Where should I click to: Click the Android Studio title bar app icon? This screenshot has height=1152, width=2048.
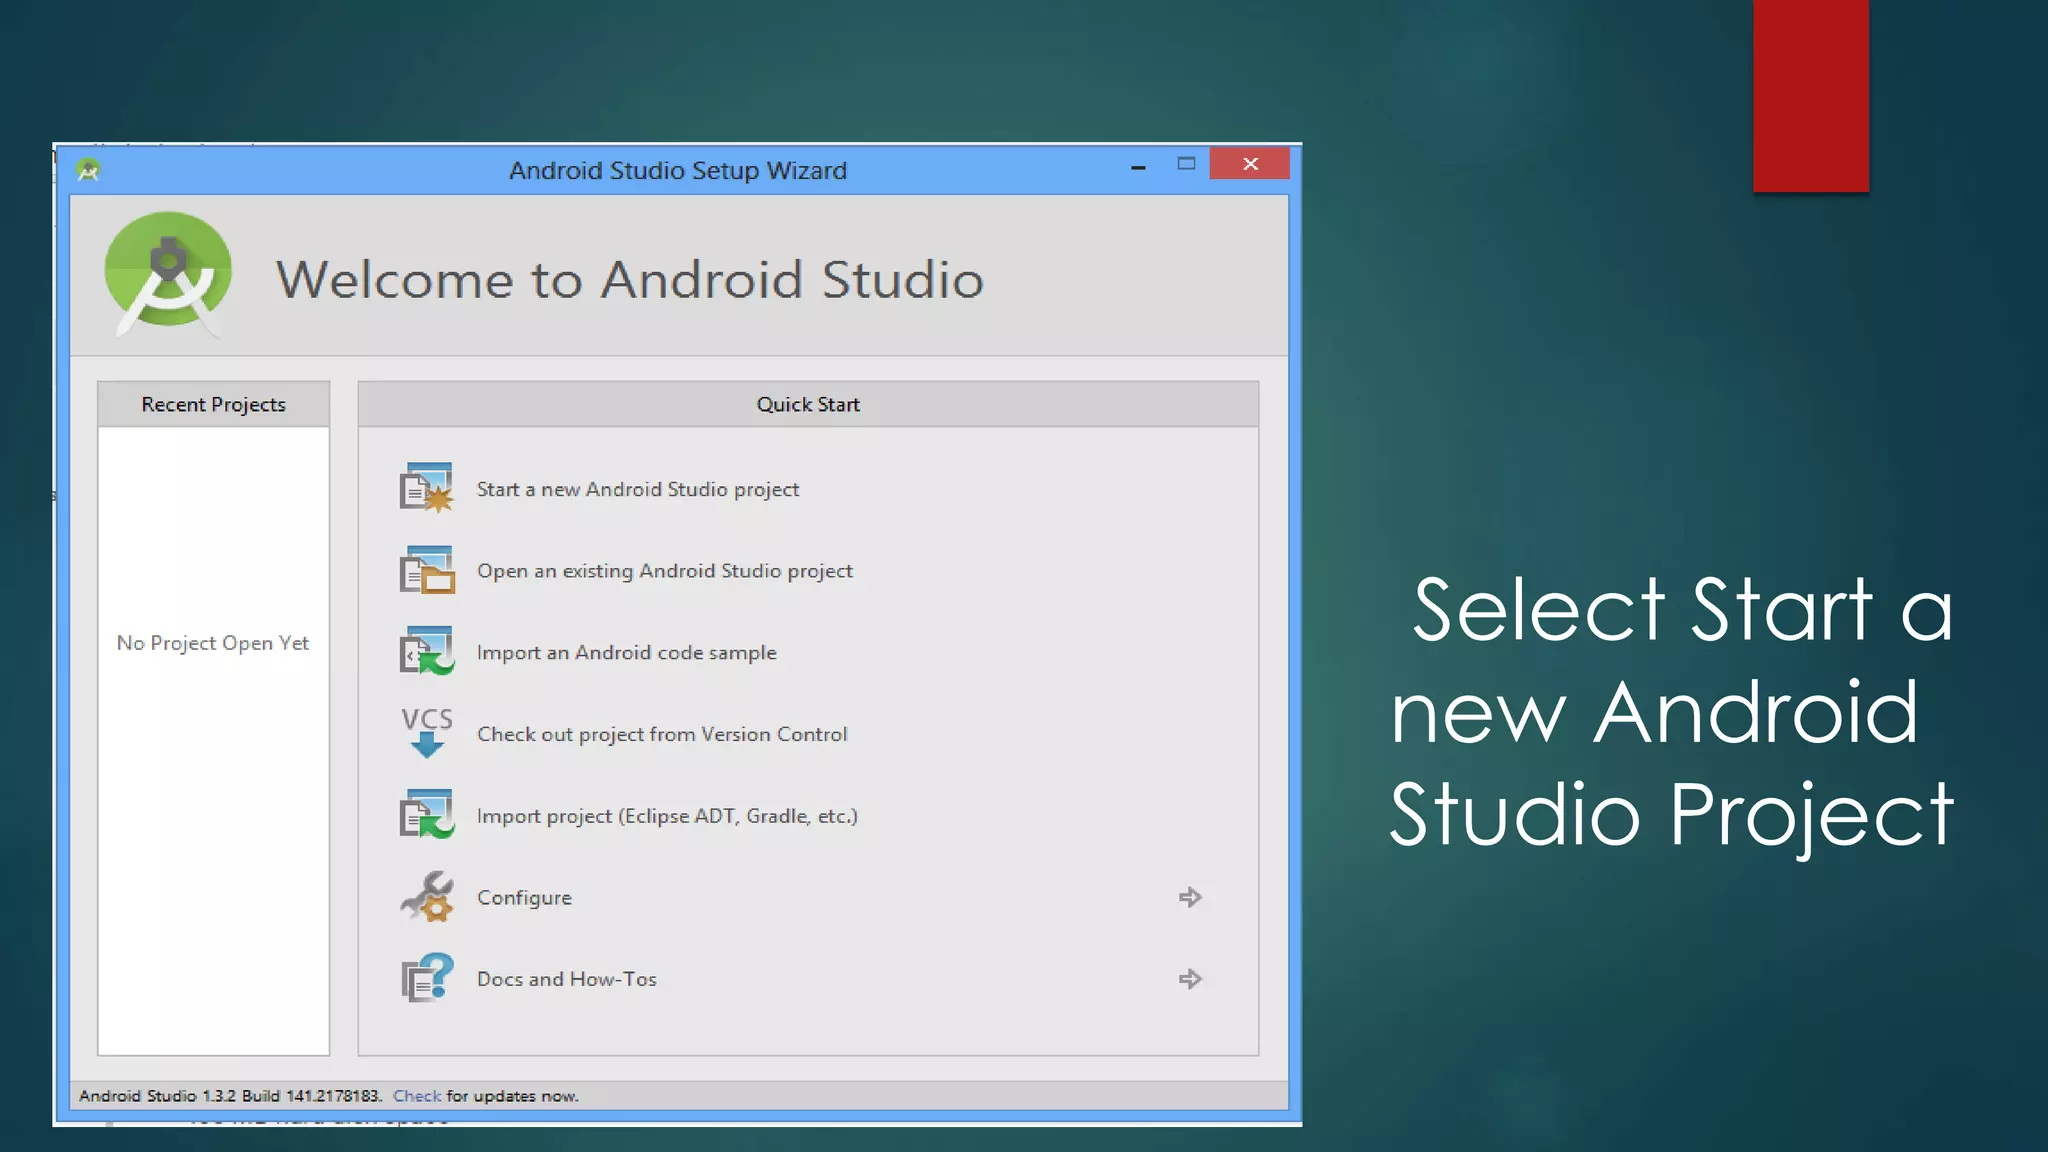(x=88, y=170)
